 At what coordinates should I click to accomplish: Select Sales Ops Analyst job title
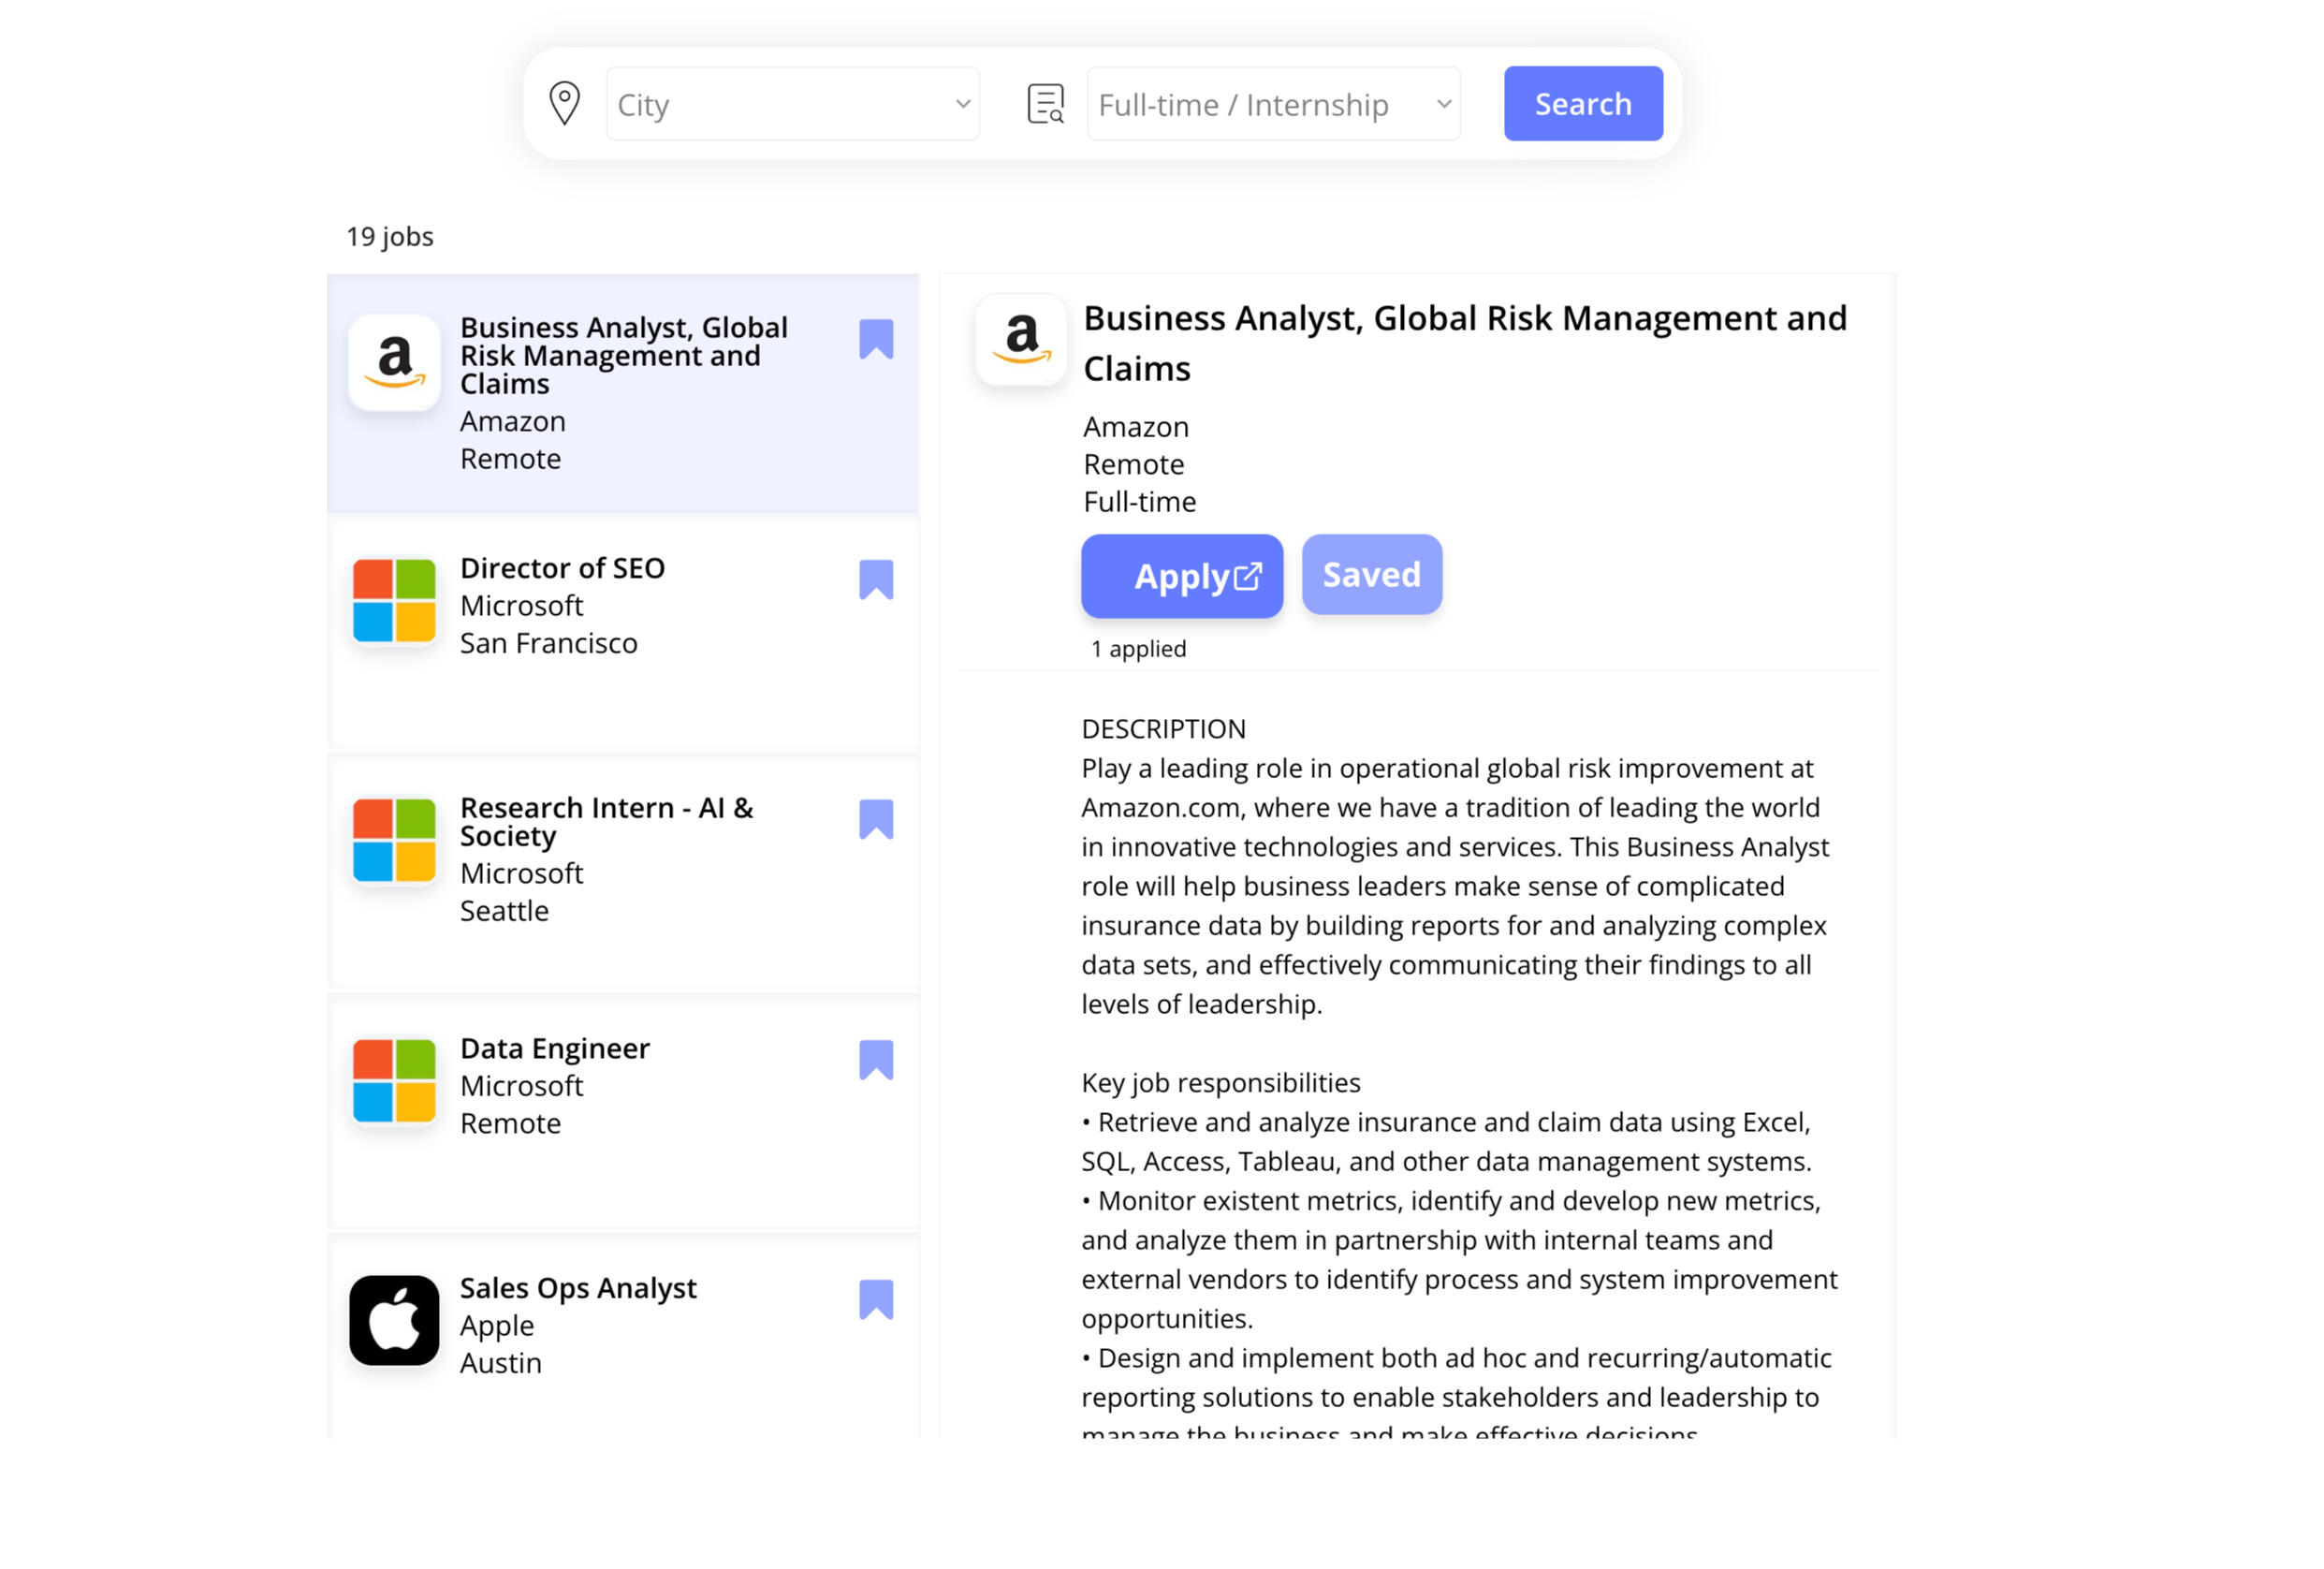(x=578, y=1288)
